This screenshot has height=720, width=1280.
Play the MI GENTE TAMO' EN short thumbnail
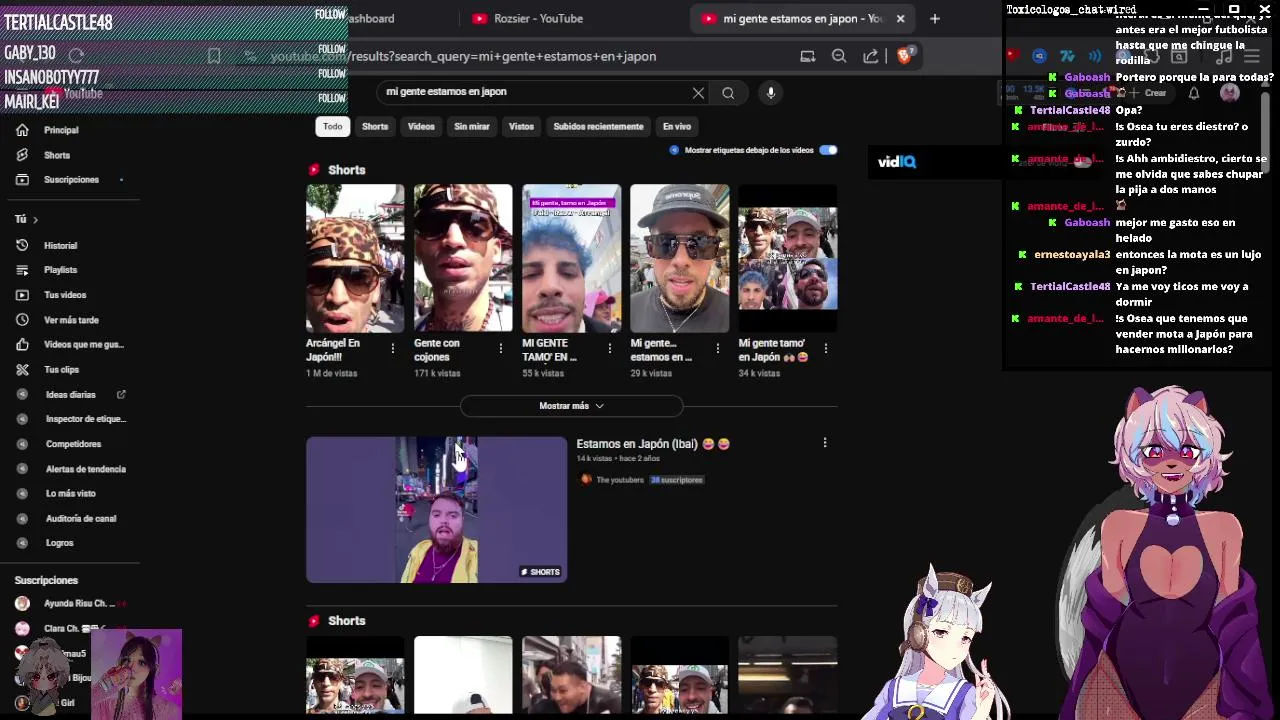(571, 258)
